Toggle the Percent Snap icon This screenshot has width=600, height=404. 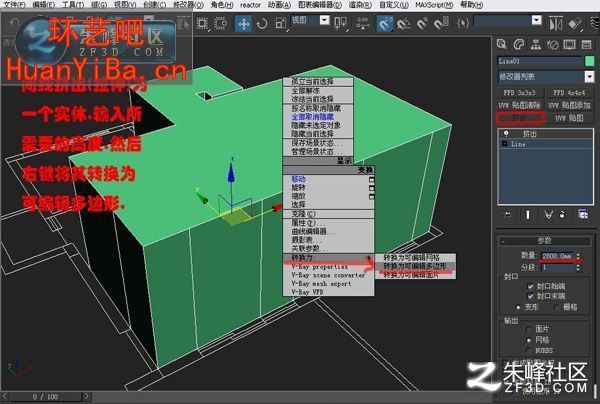(x=422, y=24)
